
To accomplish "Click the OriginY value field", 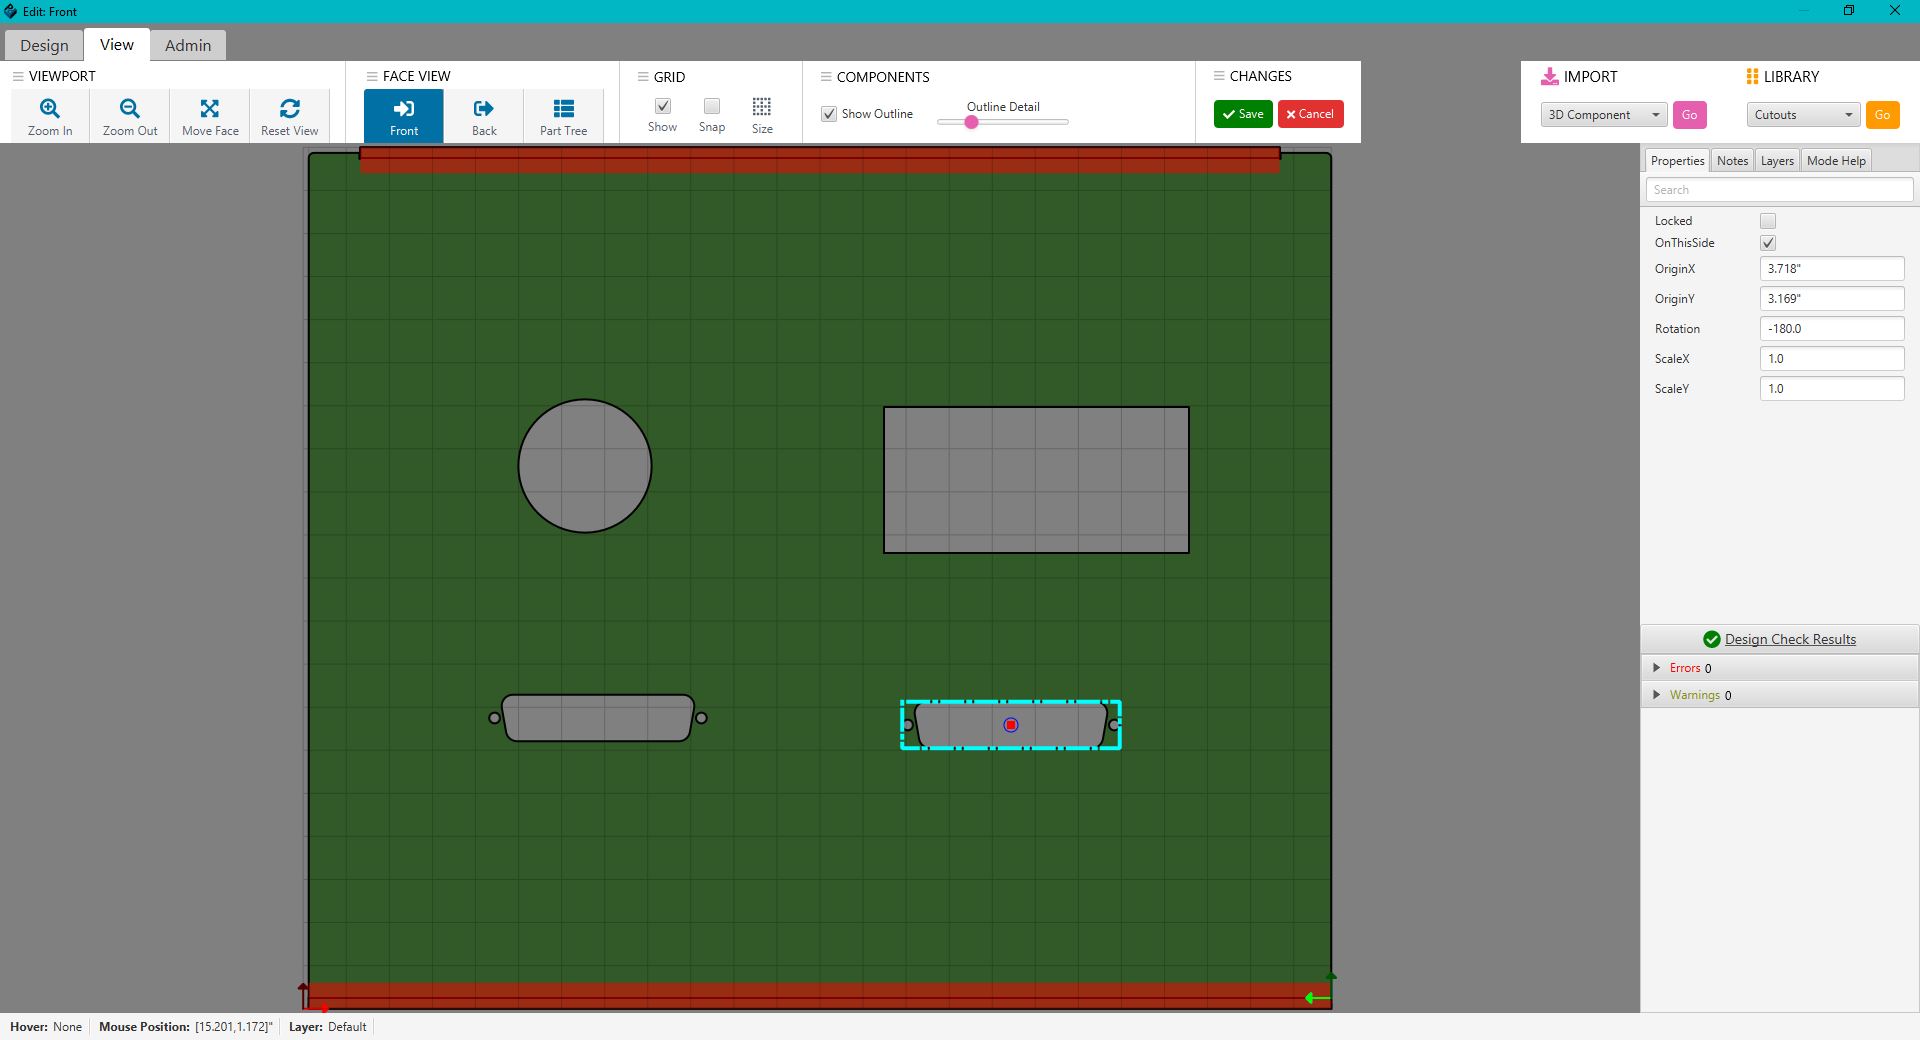I will [1832, 299].
